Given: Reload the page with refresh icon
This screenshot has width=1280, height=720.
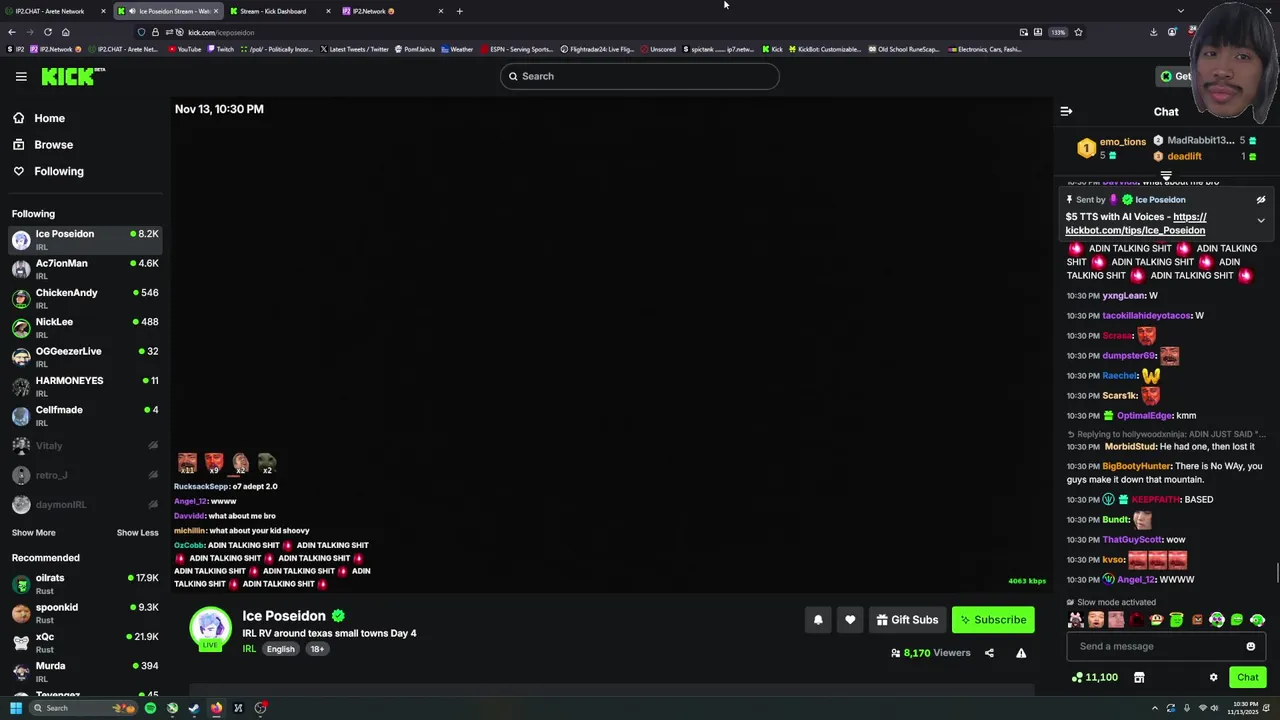Looking at the screenshot, I should 47,32.
